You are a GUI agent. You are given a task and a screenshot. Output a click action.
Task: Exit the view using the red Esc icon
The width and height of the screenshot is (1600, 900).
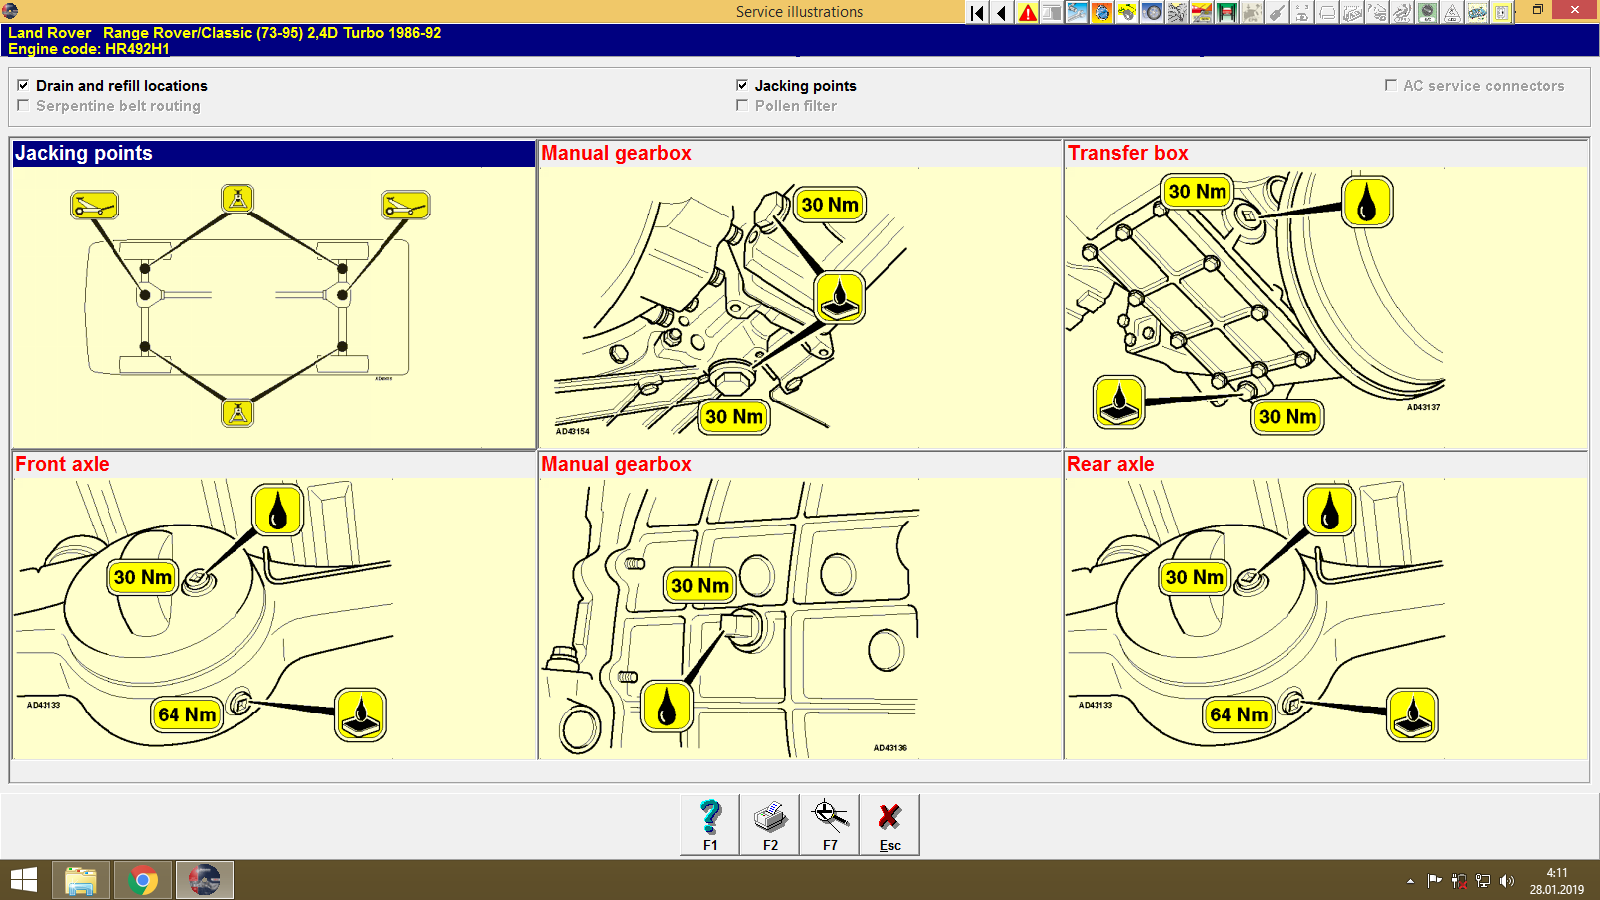889,820
